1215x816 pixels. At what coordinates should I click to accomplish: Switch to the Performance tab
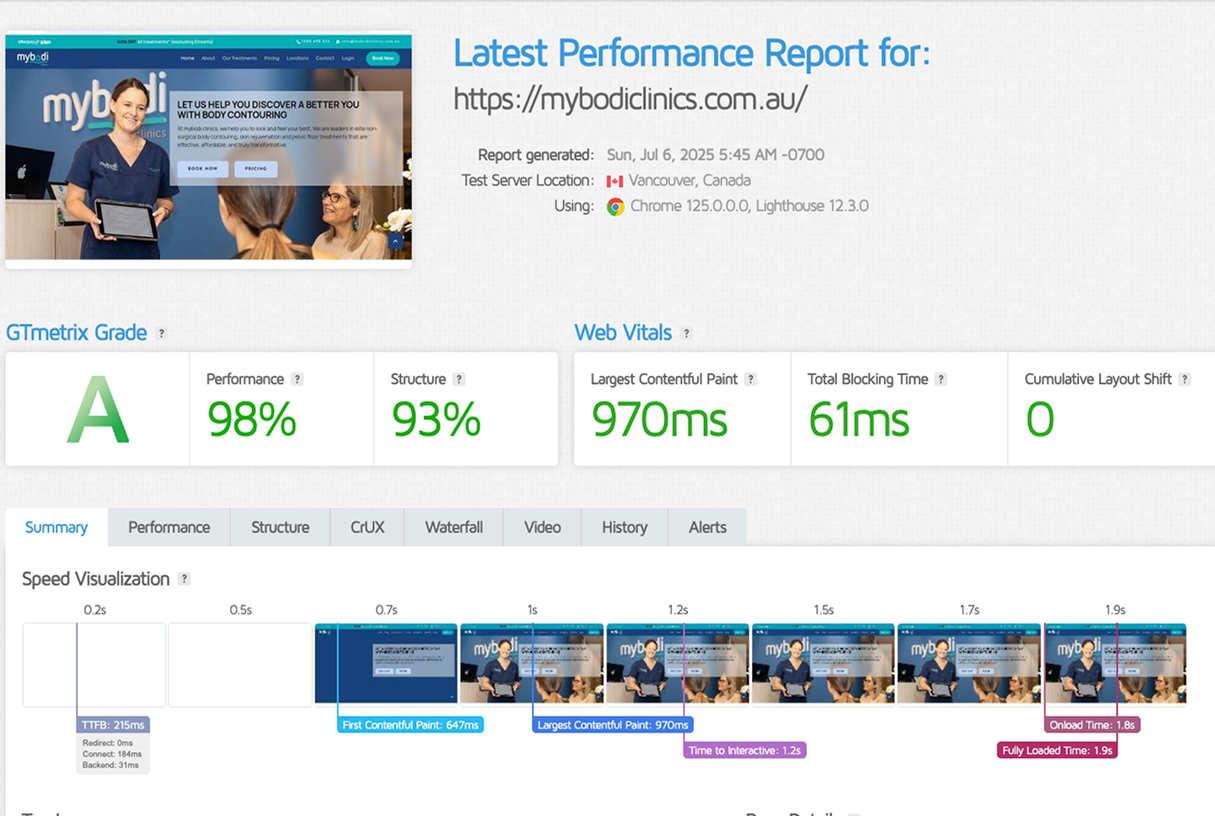pyautogui.click(x=169, y=528)
